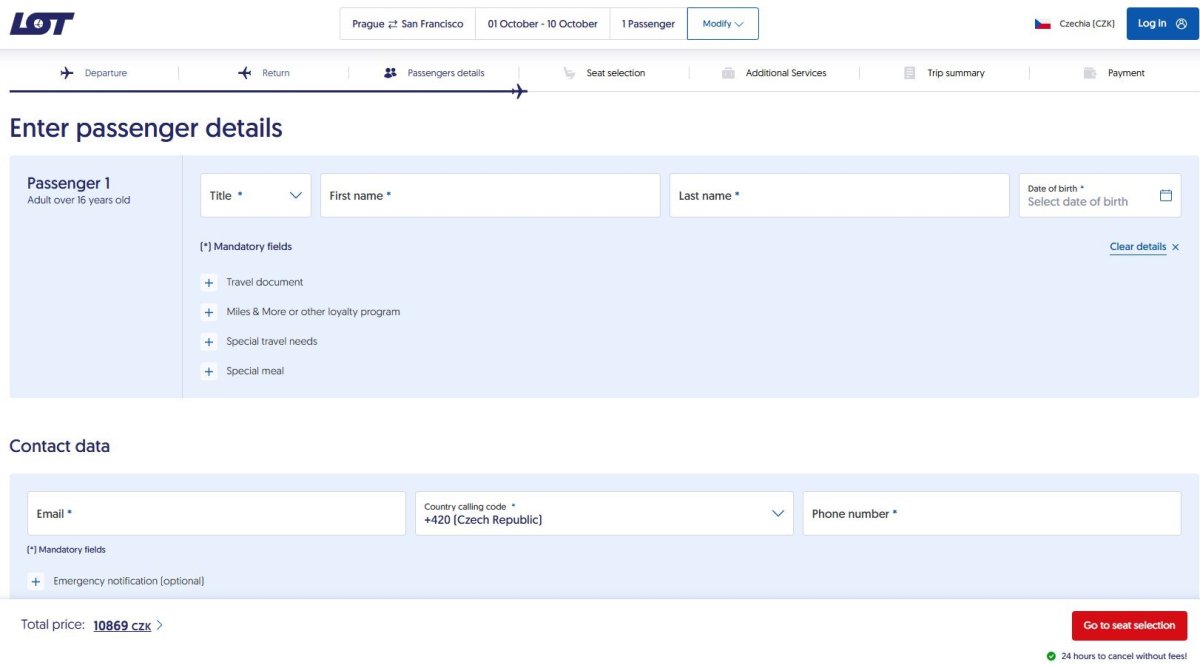1200x668 pixels.
Task: Expand the Special travel needs section
Action: [x=260, y=342]
